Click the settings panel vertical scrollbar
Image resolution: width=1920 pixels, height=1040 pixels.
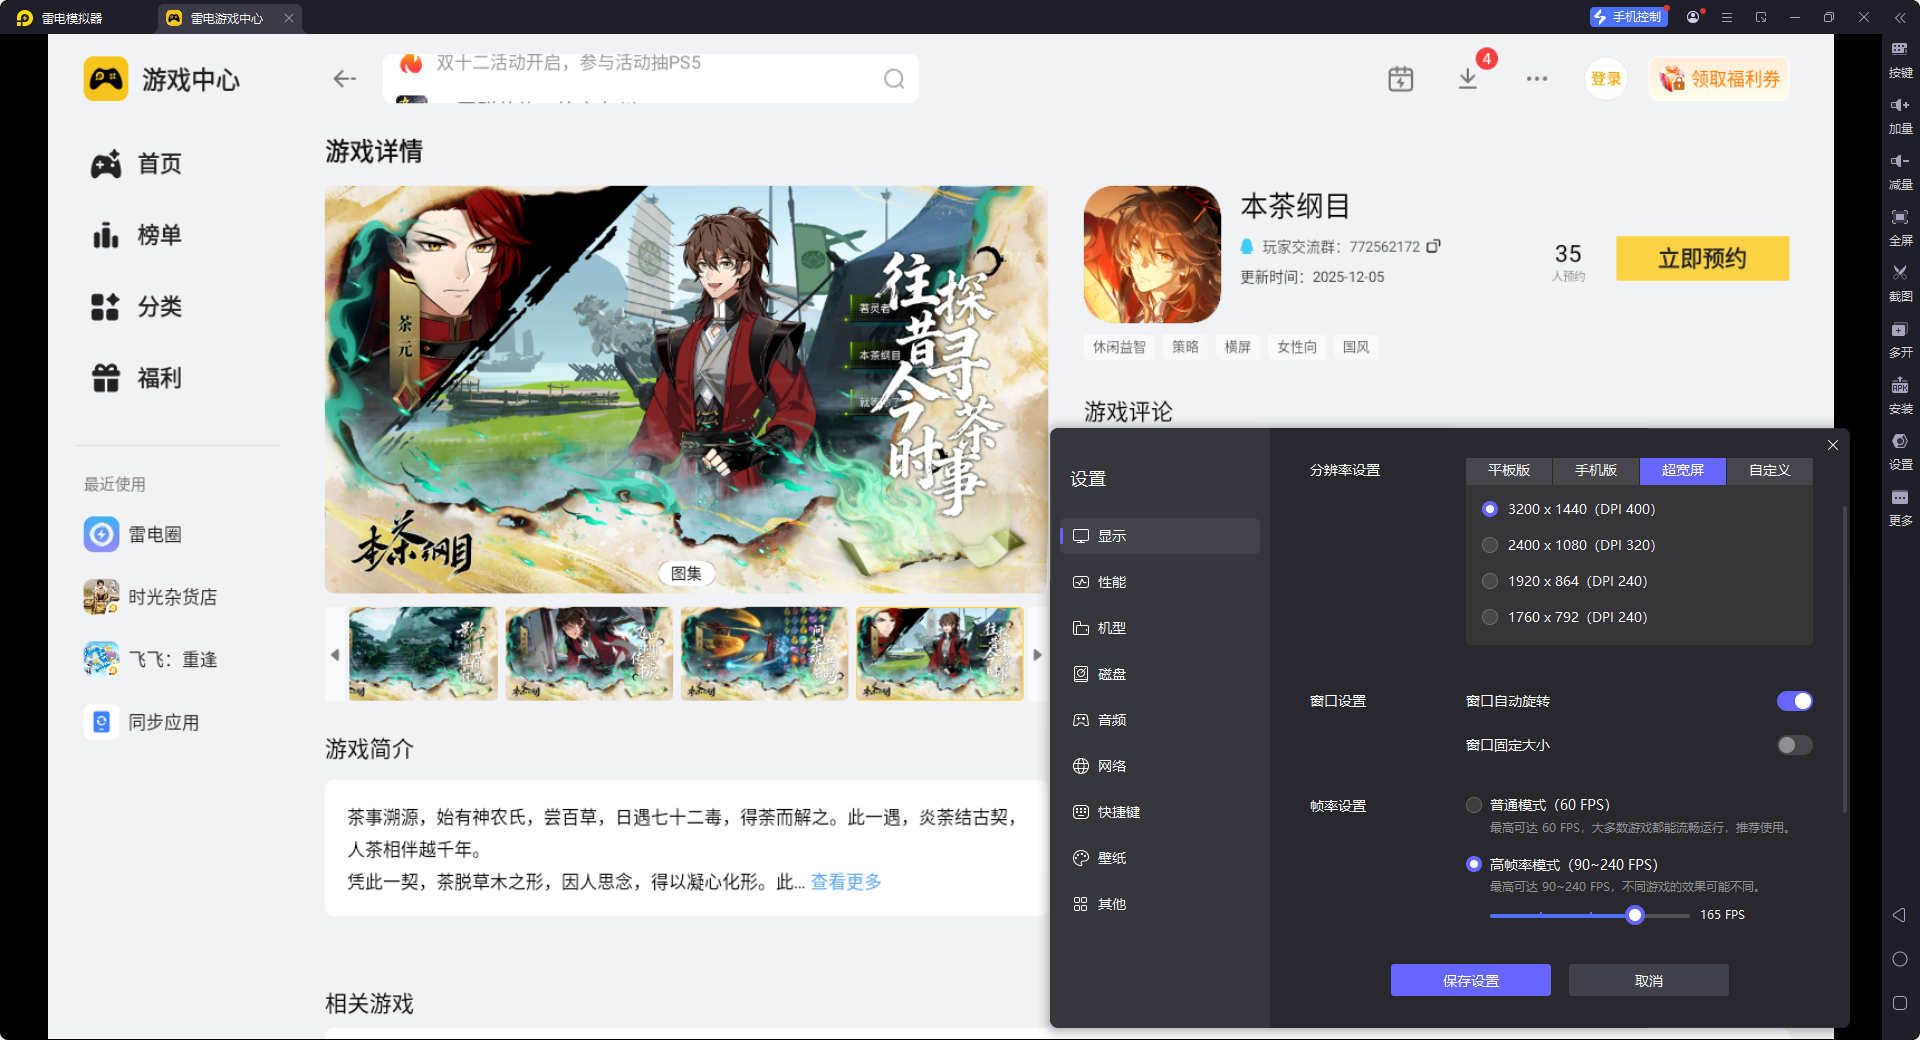tap(1845, 660)
